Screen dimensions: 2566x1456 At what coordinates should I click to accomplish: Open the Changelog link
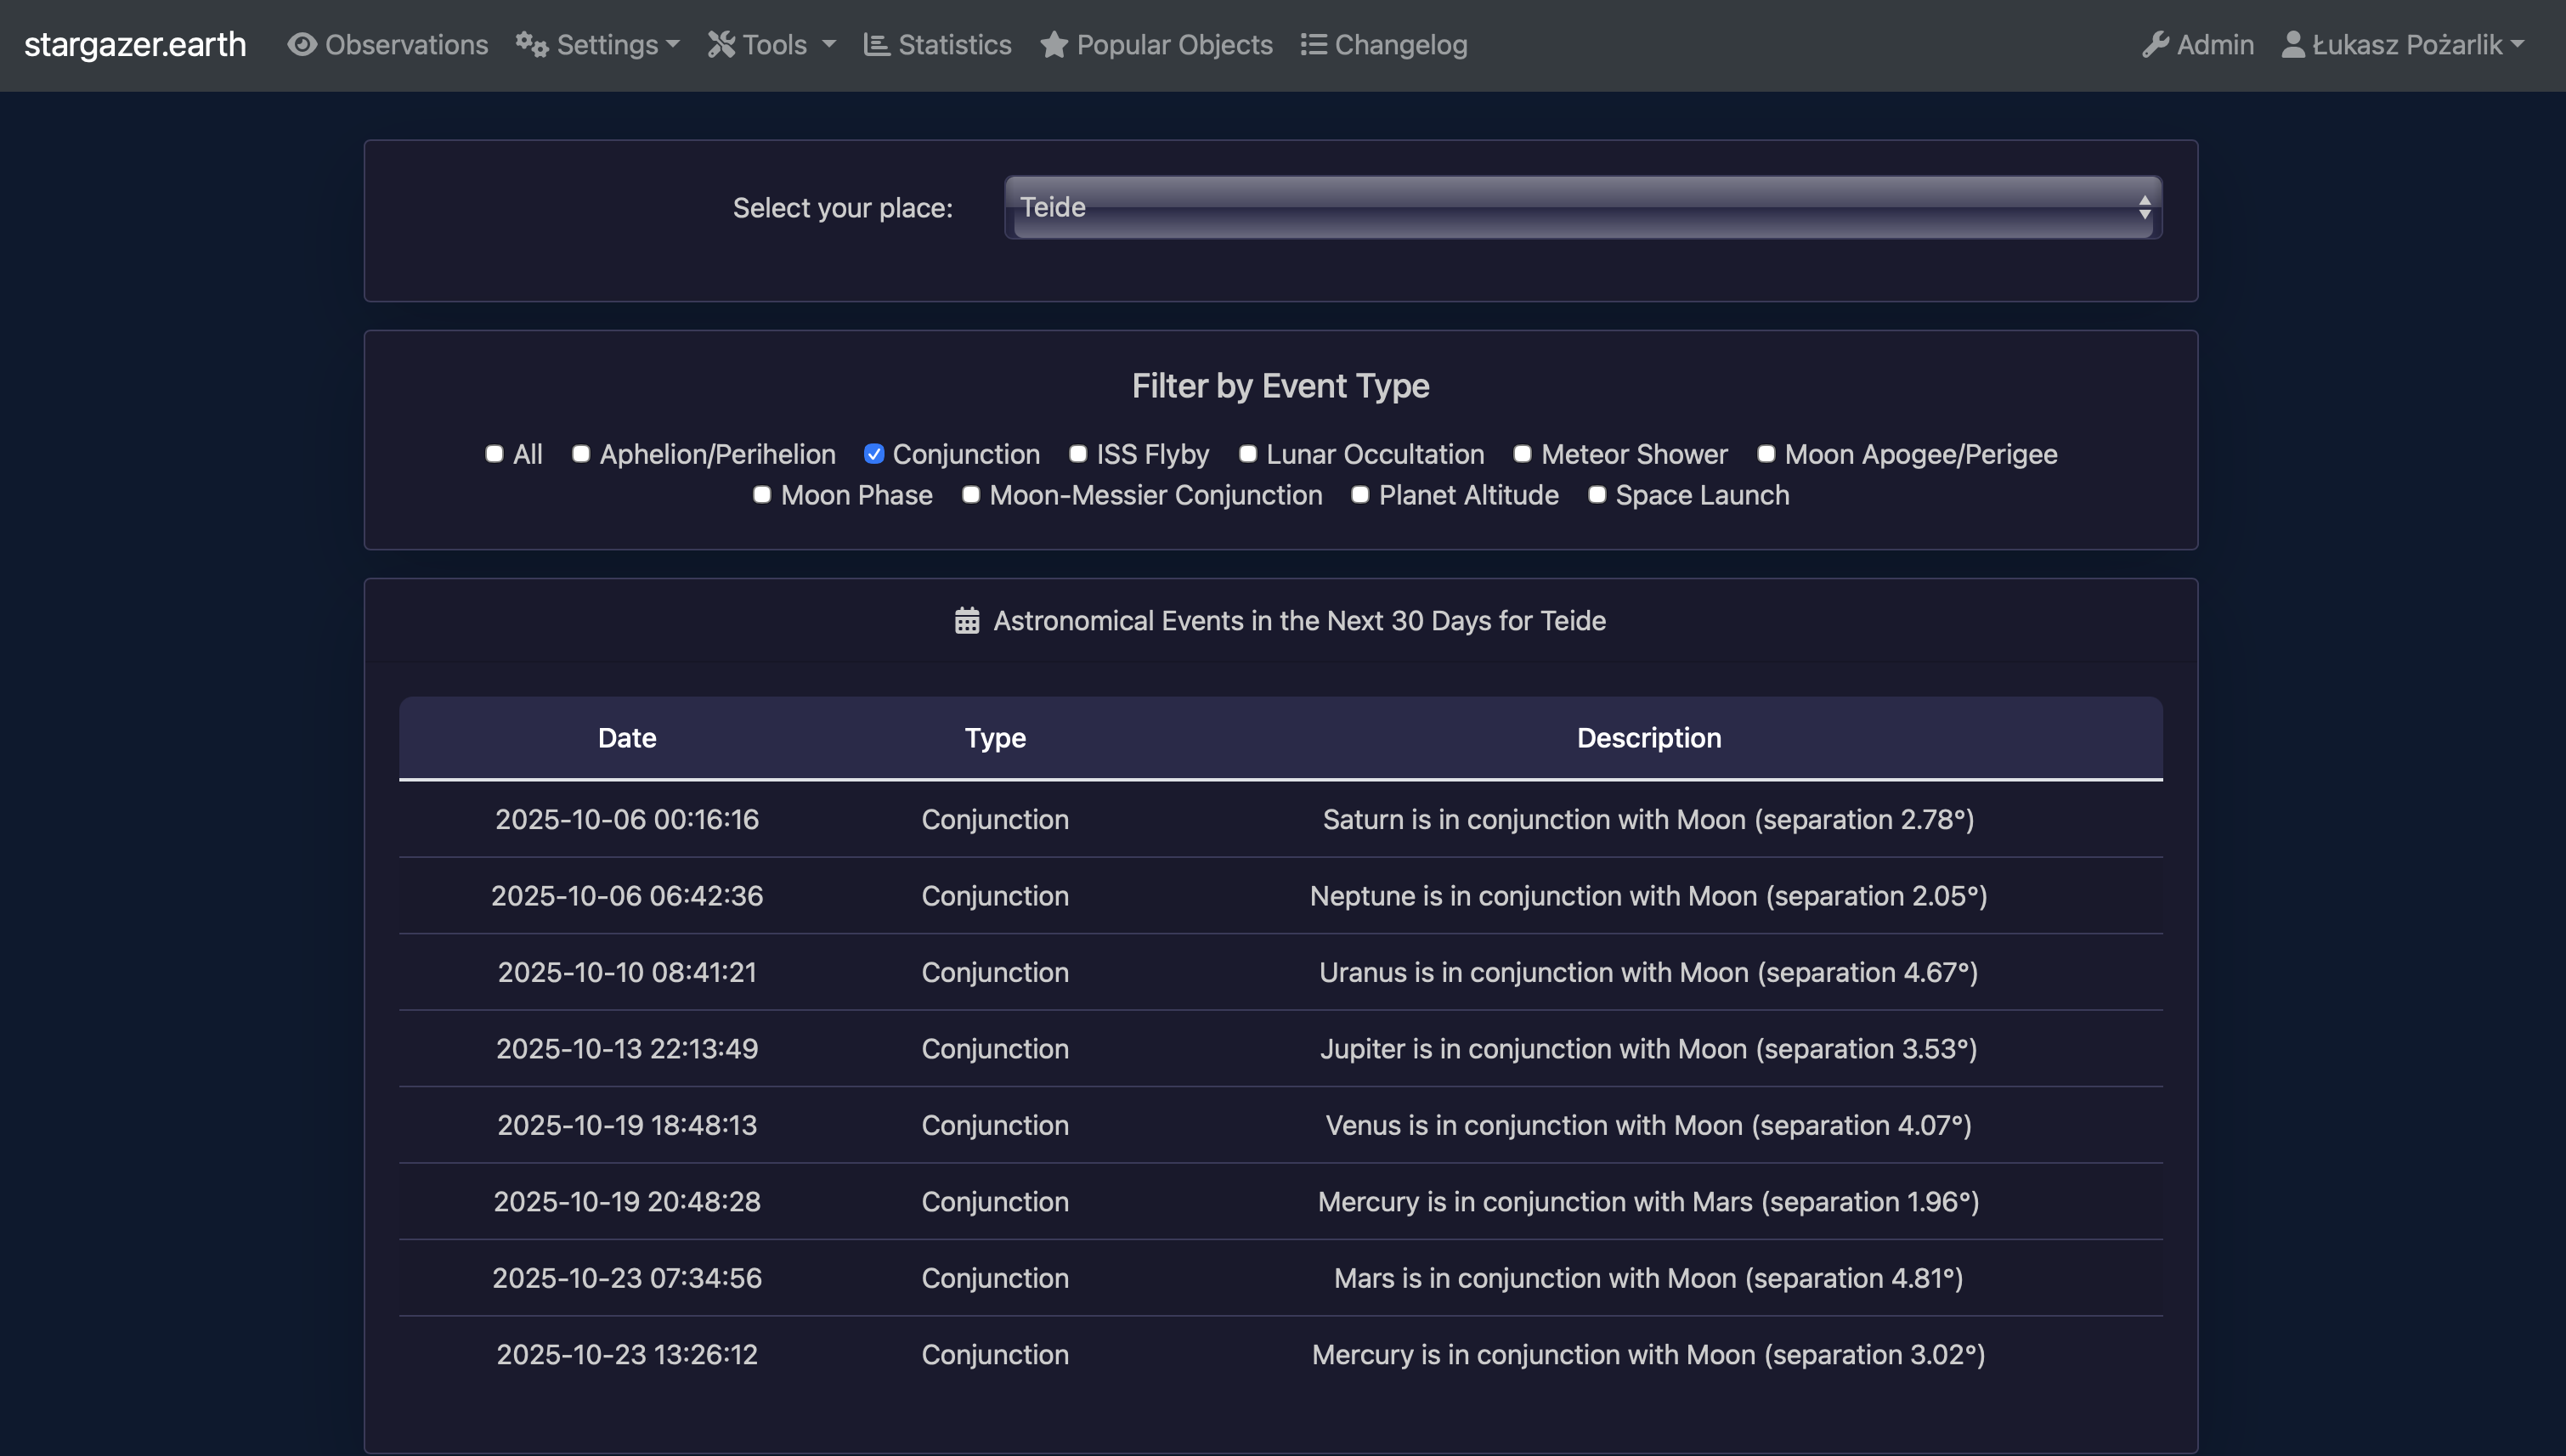click(1400, 45)
